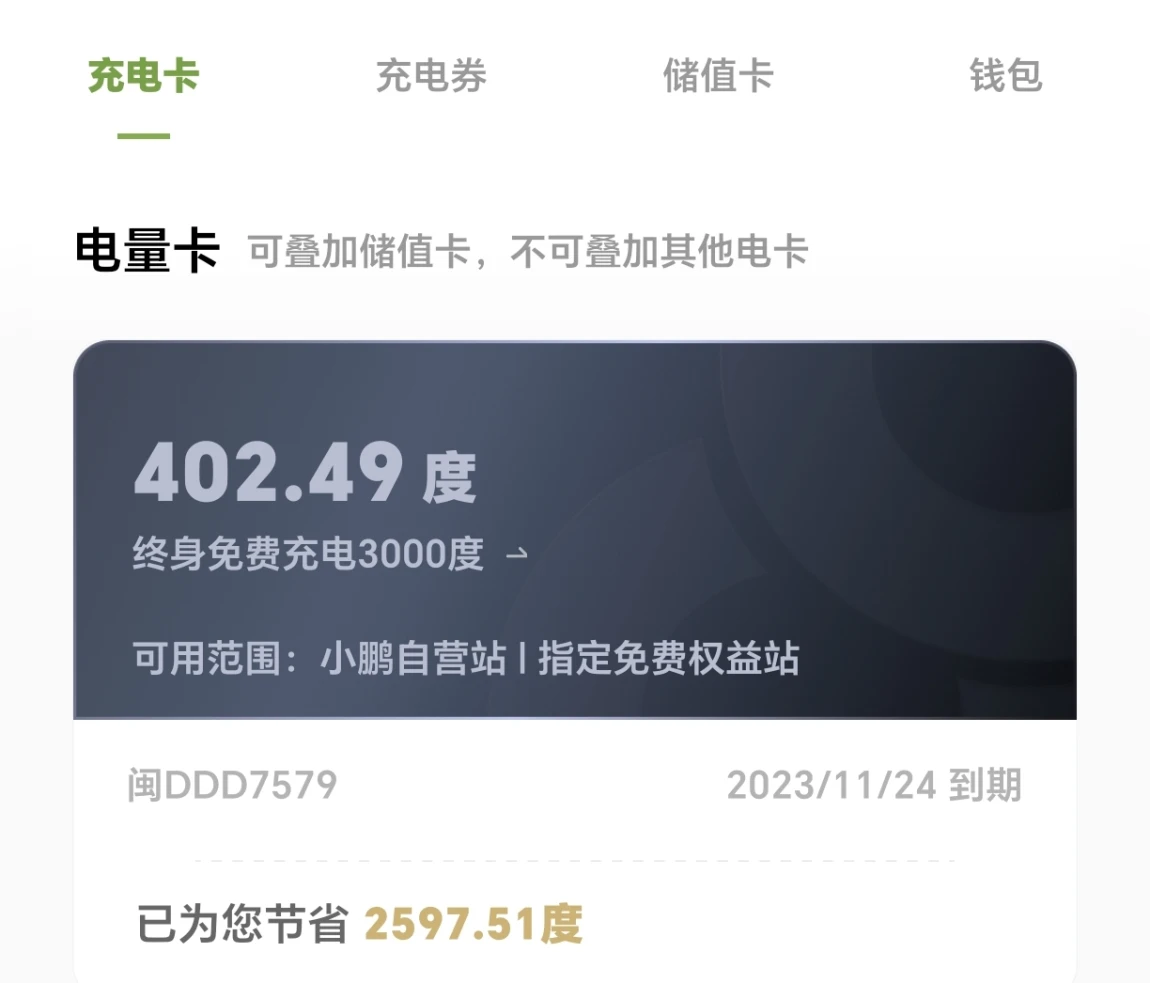Screen dimensions: 1150x983
Task: Click the 电量卡 section heading
Action: [147, 251]
